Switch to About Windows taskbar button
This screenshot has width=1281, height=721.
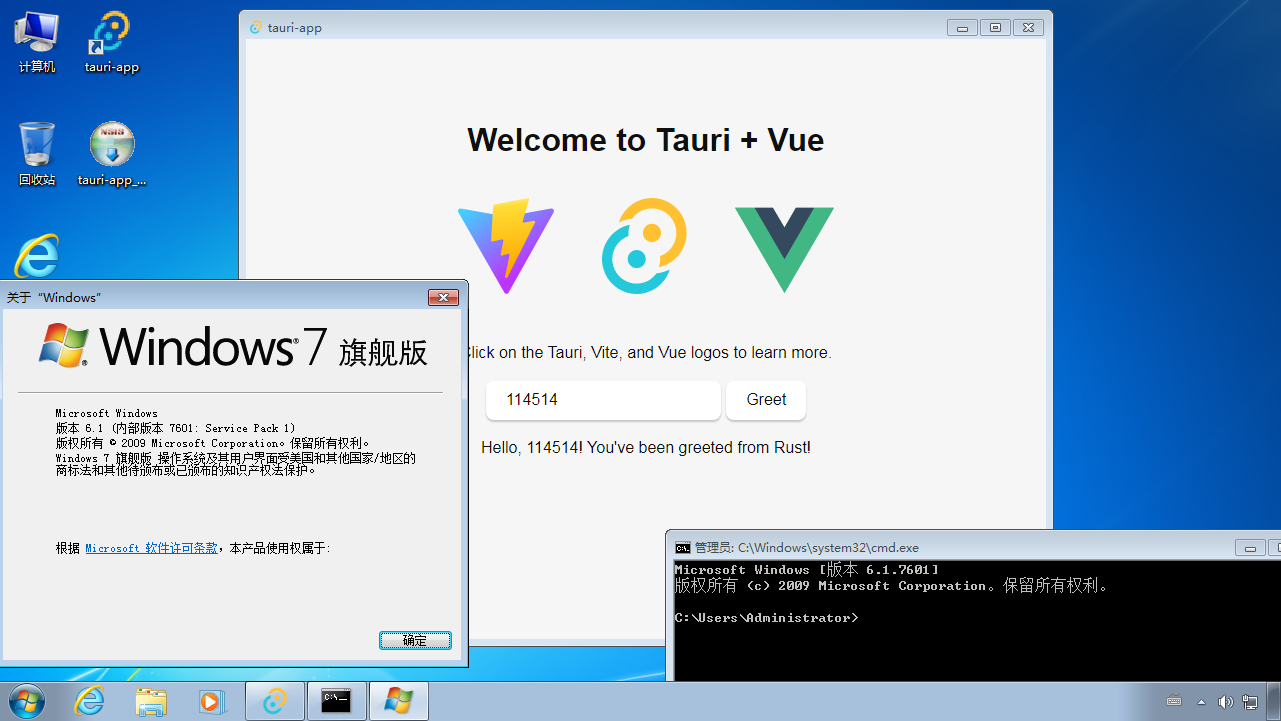(x=399, y=701)
